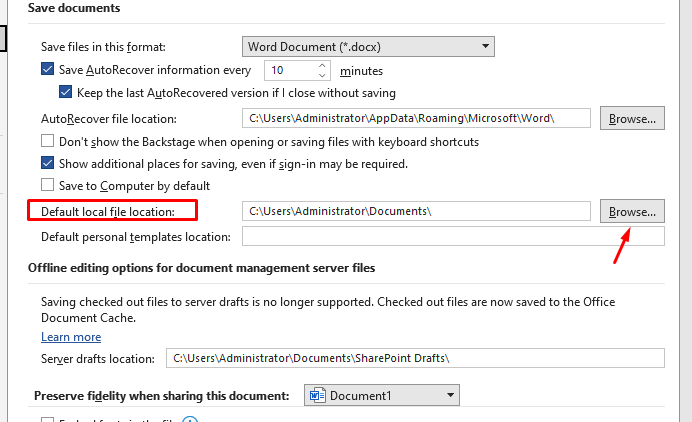Uncheck Keep the last AutoRecovered version

pos(65,92)
